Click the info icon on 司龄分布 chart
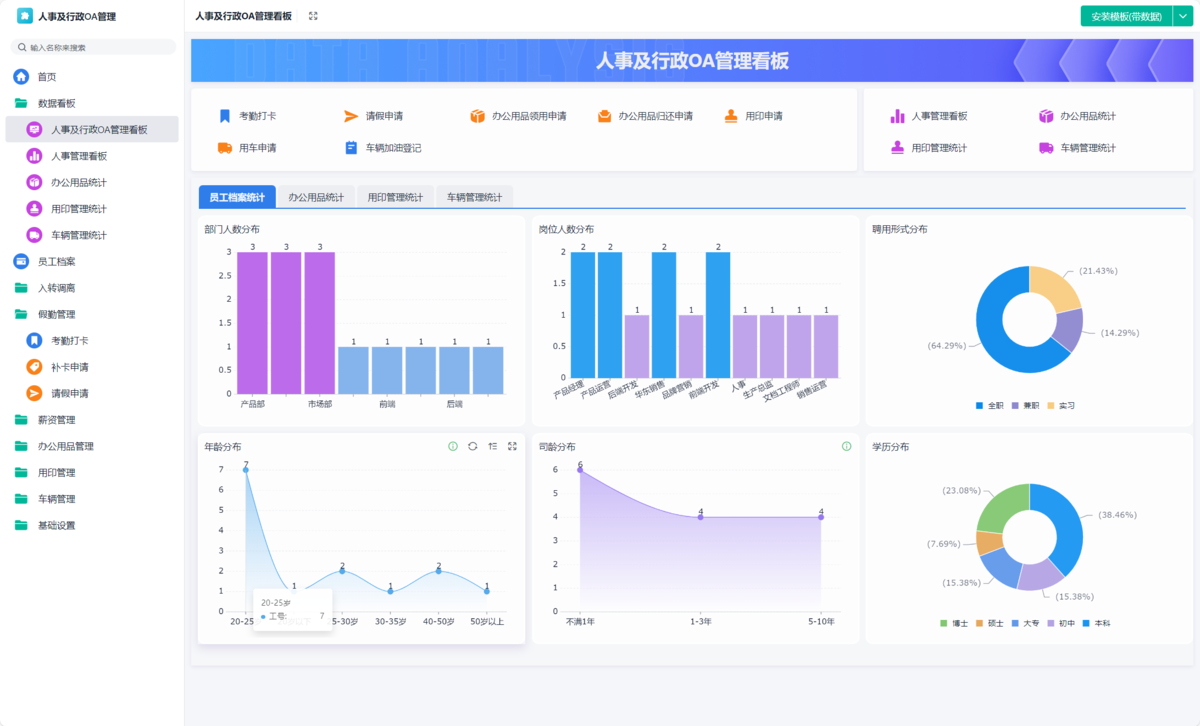 click(846, 446)
